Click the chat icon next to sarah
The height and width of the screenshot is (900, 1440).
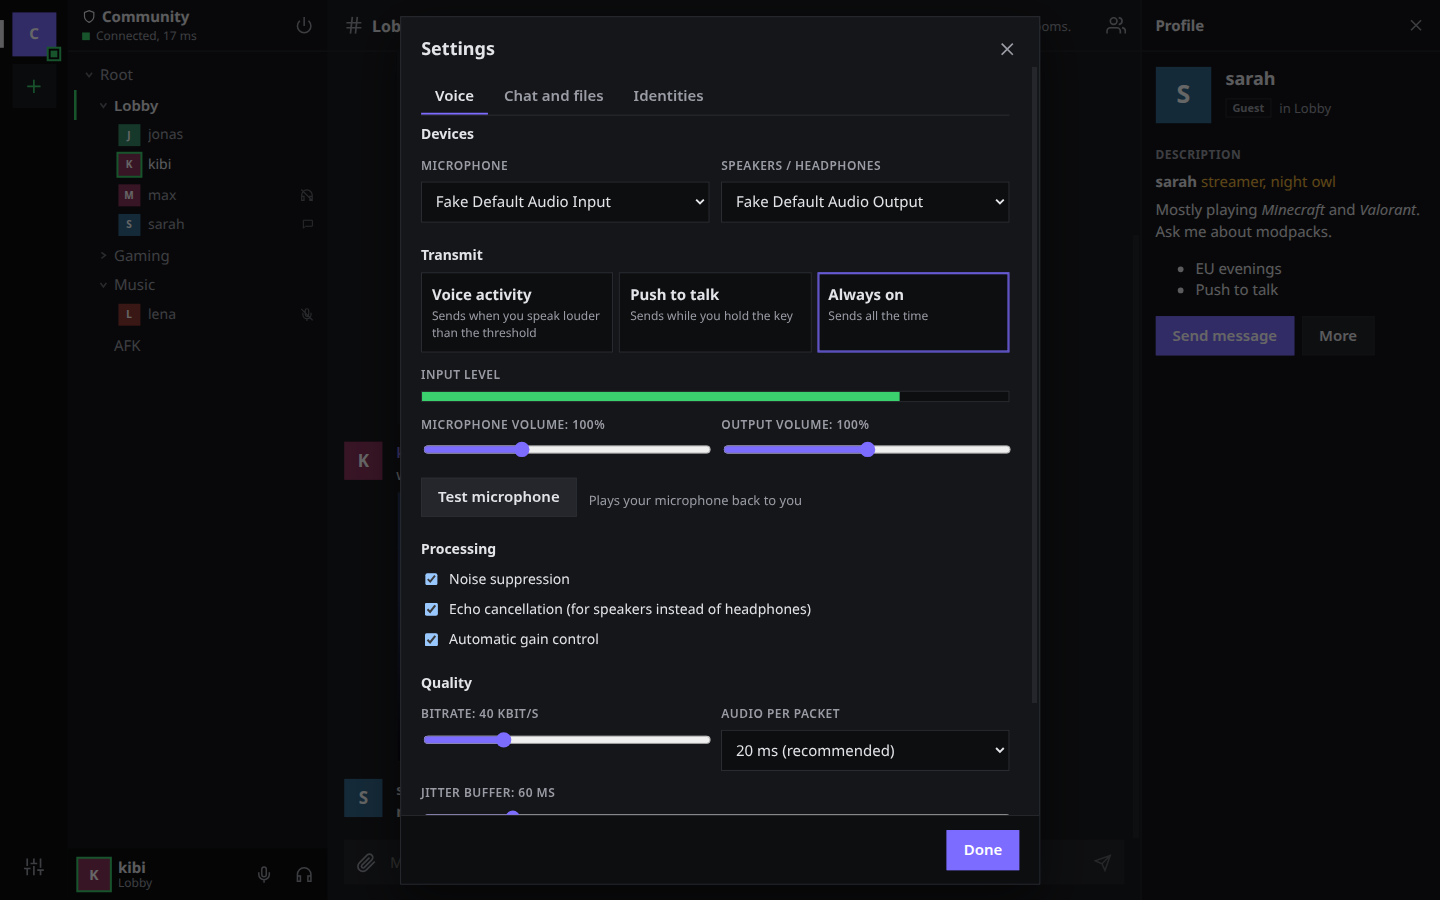307,224
